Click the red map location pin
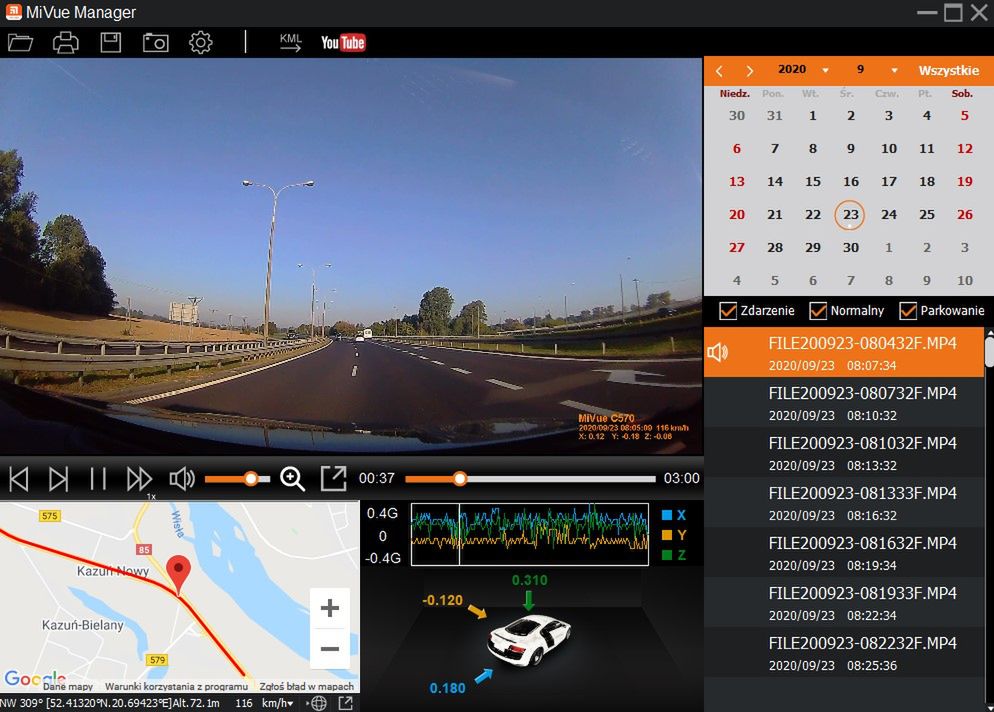Image resolution: width=994 pixels, height=712 pixels. [x=178, y=574]
